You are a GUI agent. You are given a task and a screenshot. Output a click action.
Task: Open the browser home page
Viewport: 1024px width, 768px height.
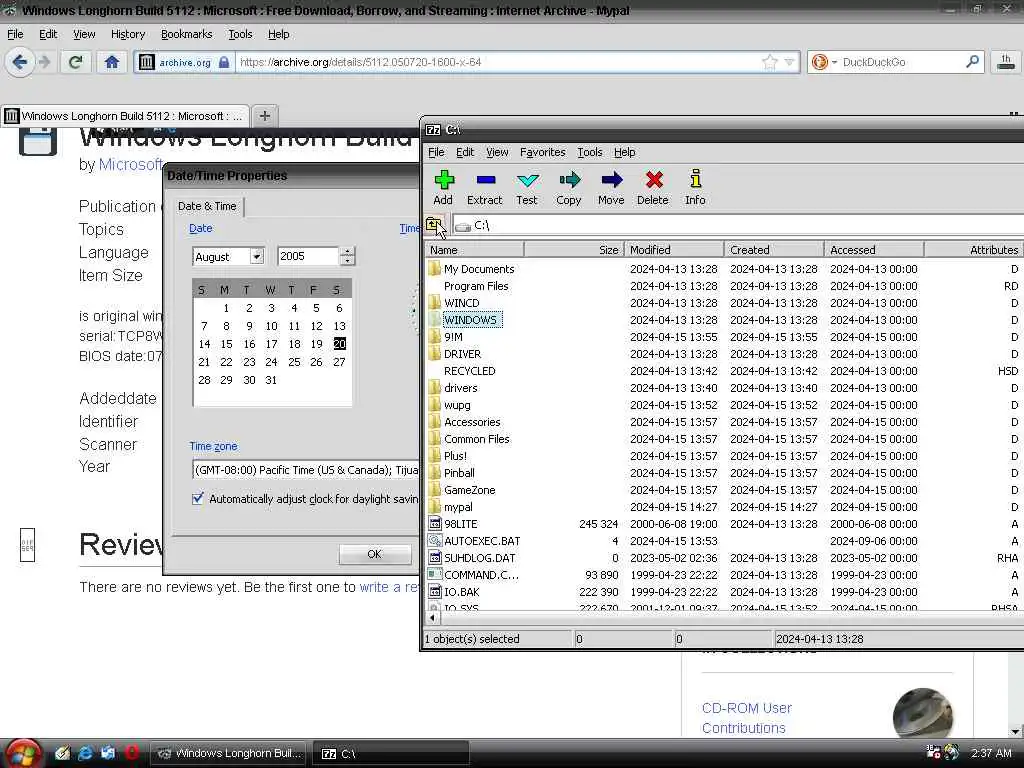(x=112, y=63)
